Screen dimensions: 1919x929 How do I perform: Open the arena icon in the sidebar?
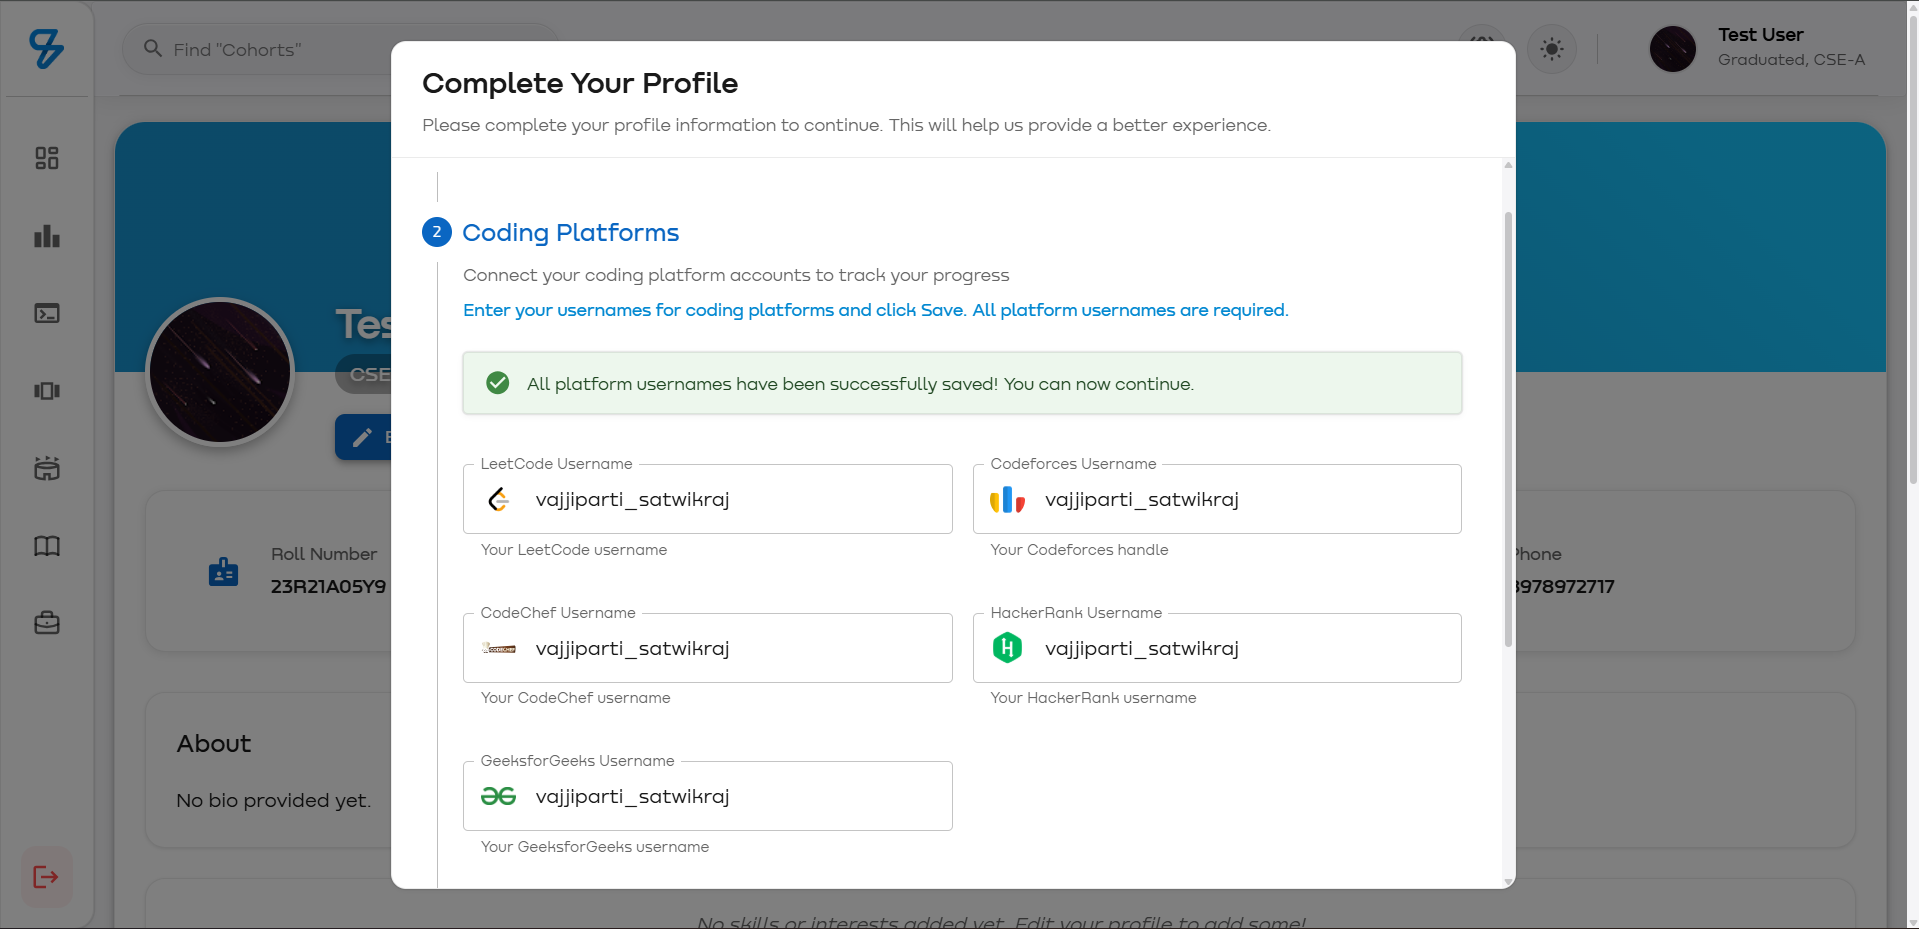[x=46, y=468]
